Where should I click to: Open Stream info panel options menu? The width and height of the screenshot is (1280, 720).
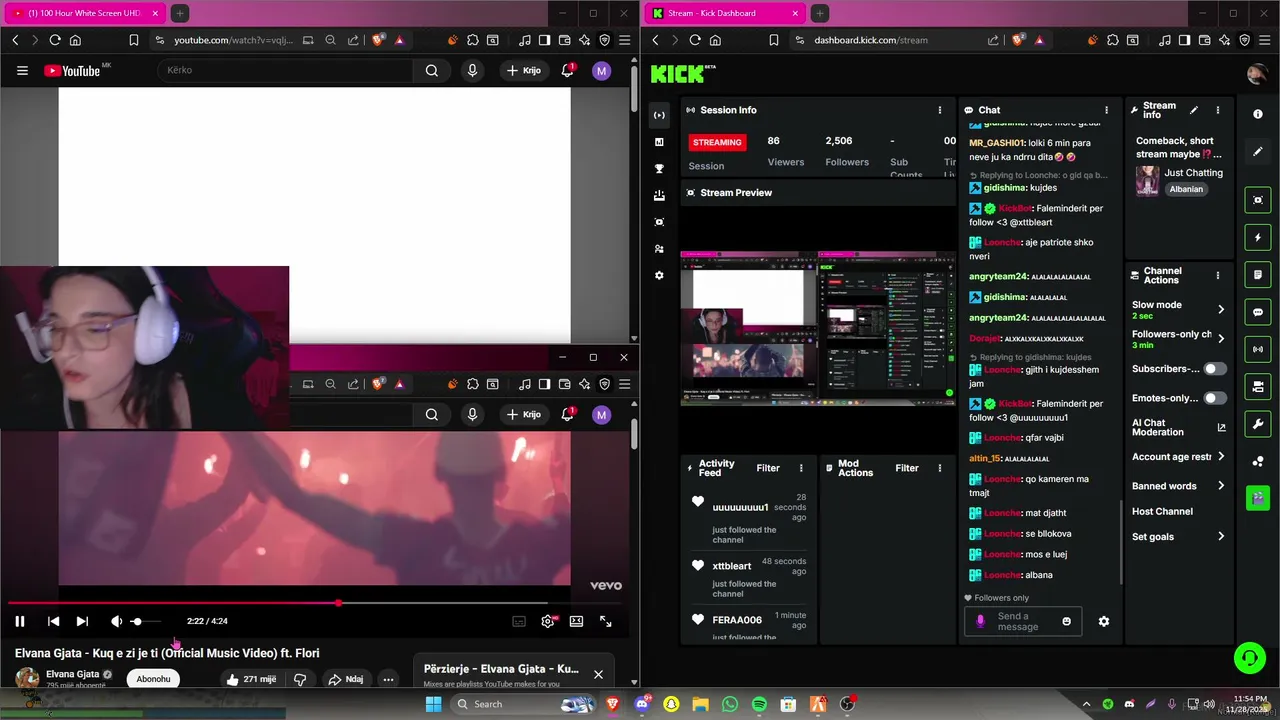coord(1217,110)
